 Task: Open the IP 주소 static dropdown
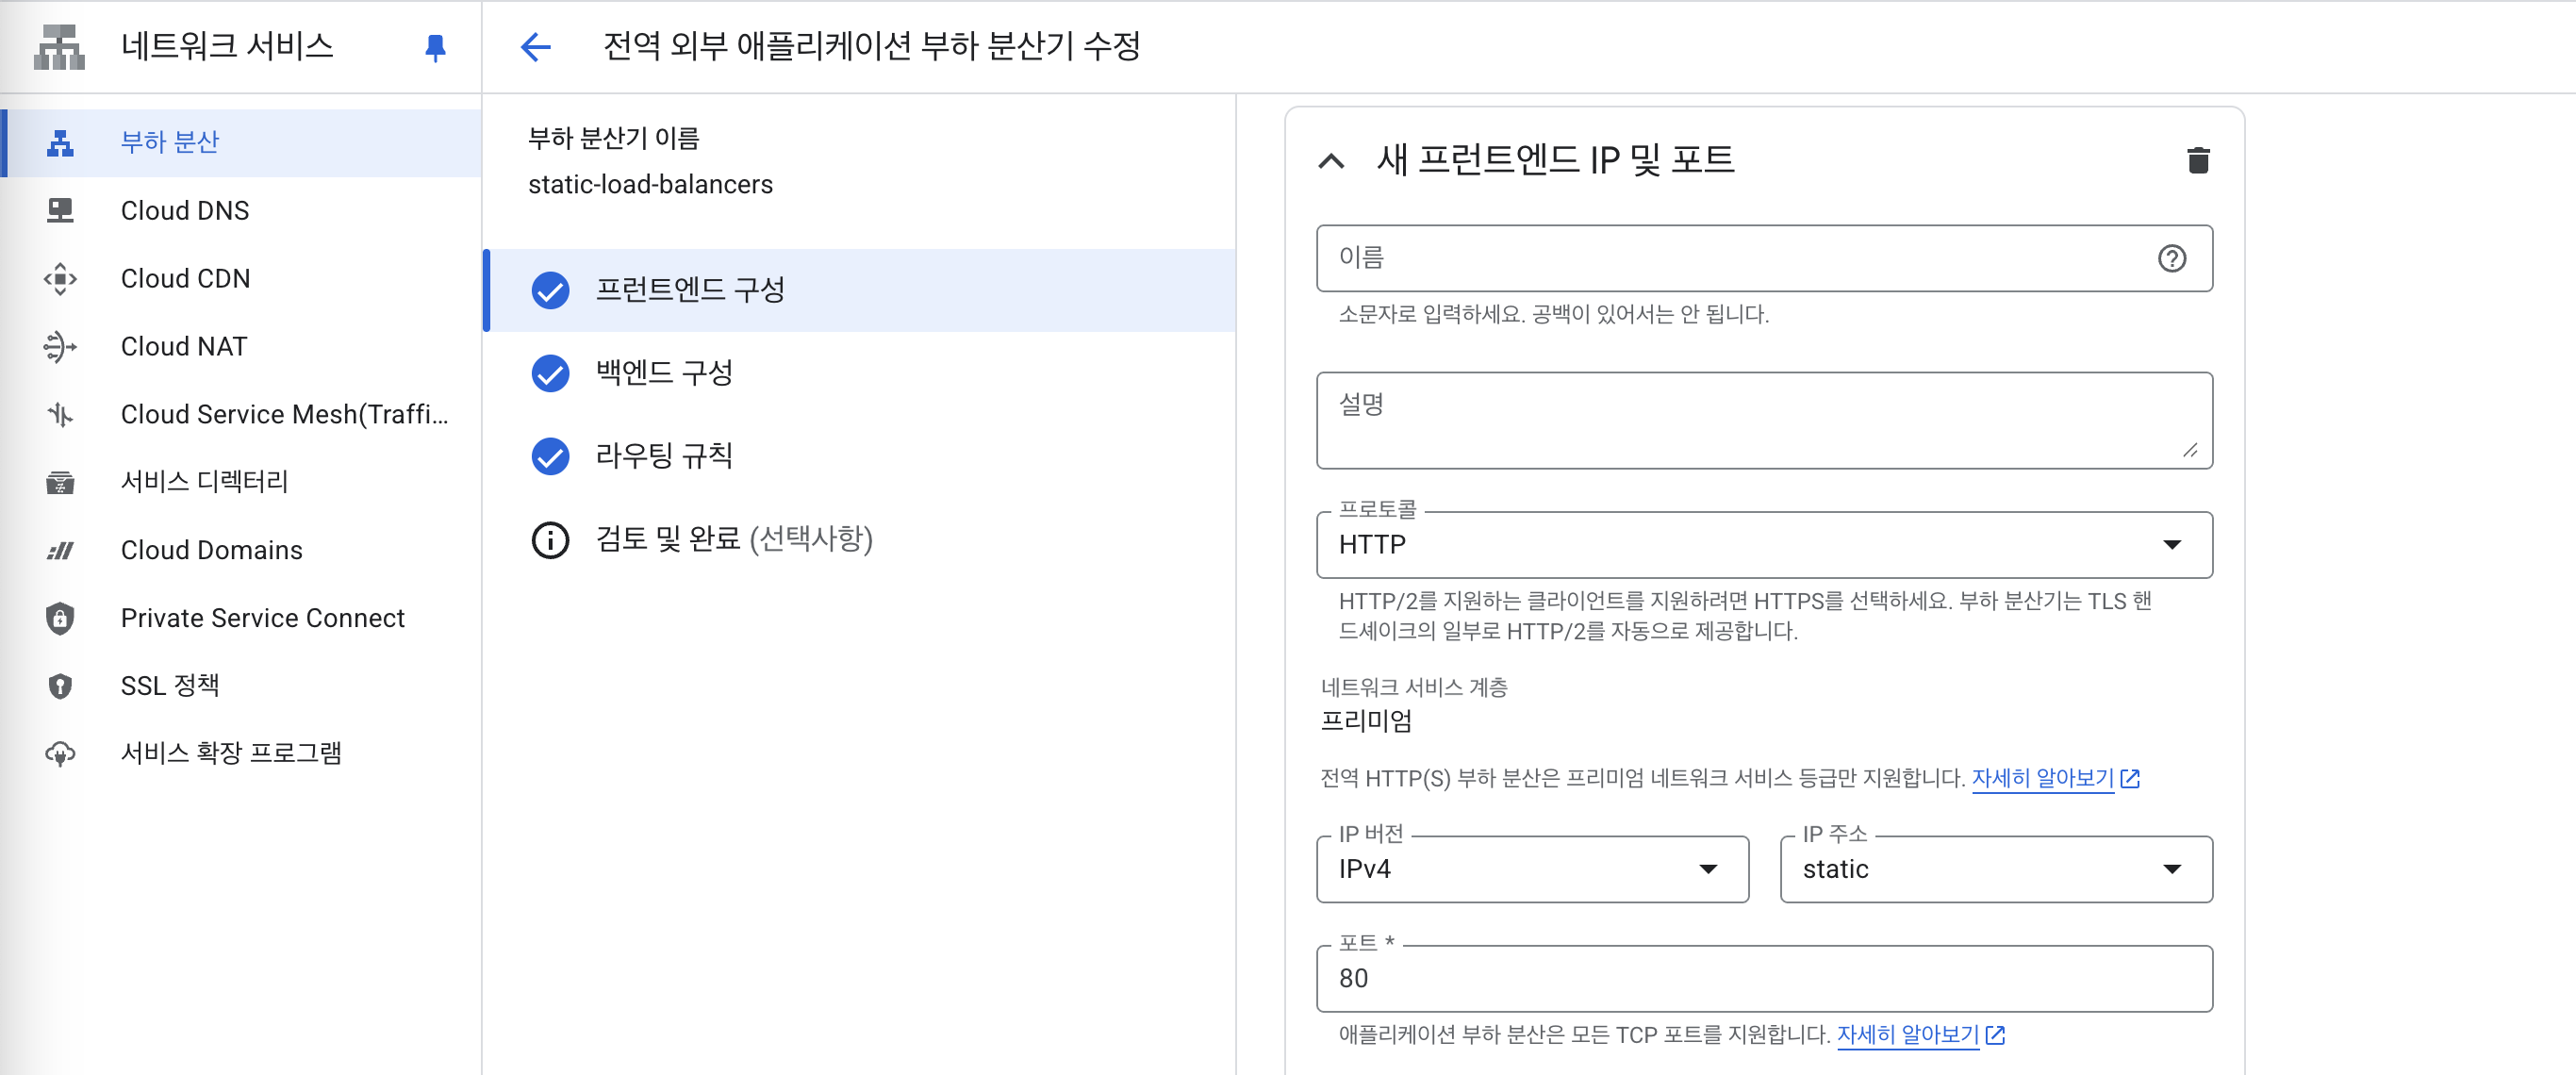click(x=1995, y=869)
